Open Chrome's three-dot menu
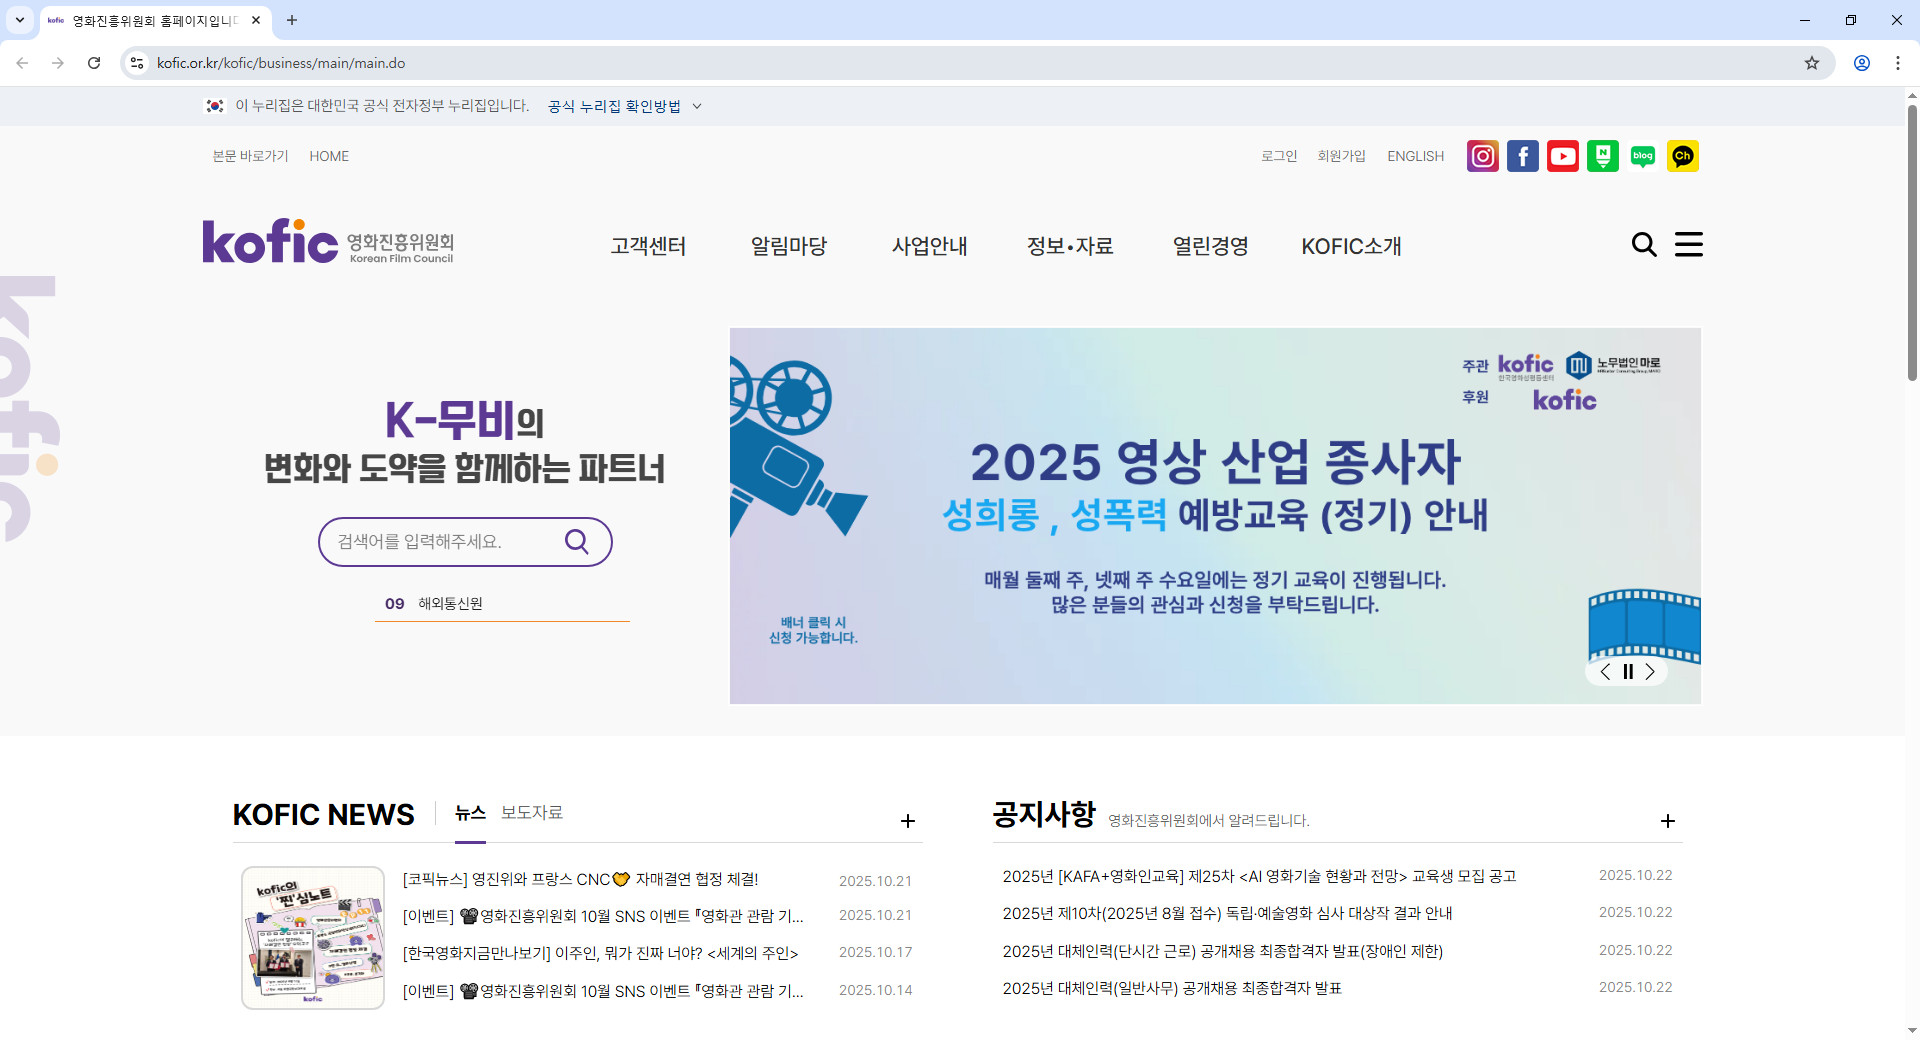 [1897, 63]
